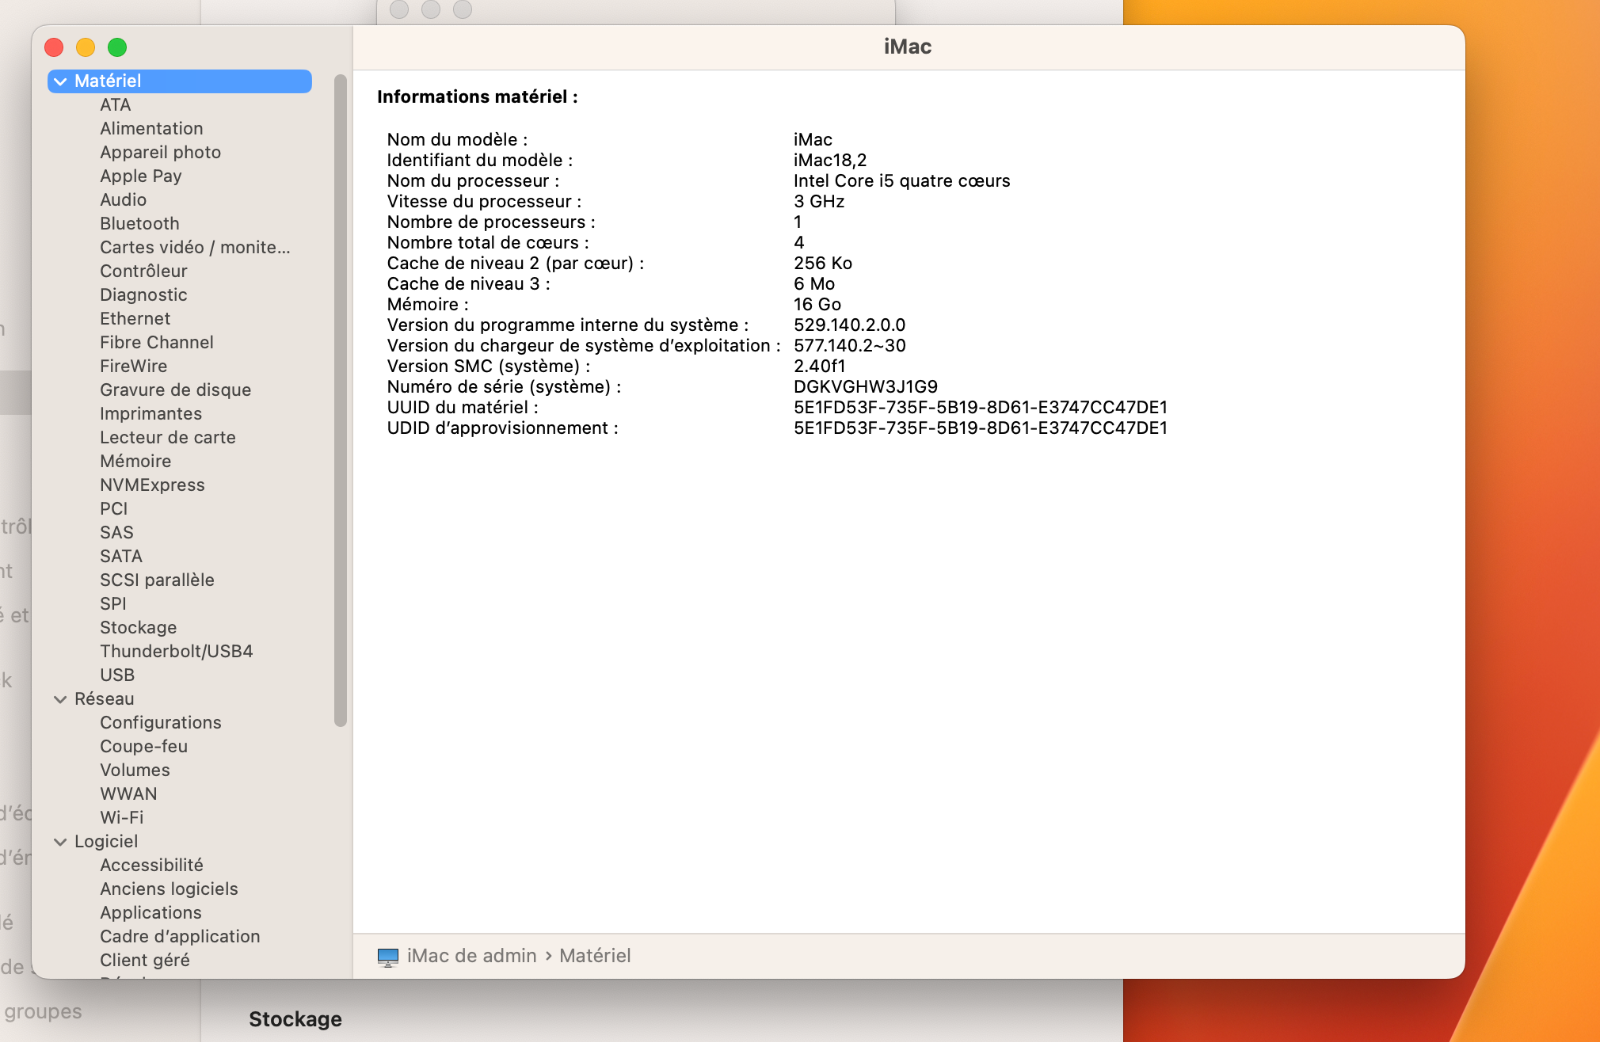Select FireWire in the sidebar
The width and height of the screenshot is (1600, 1042).
coord(134,366)
